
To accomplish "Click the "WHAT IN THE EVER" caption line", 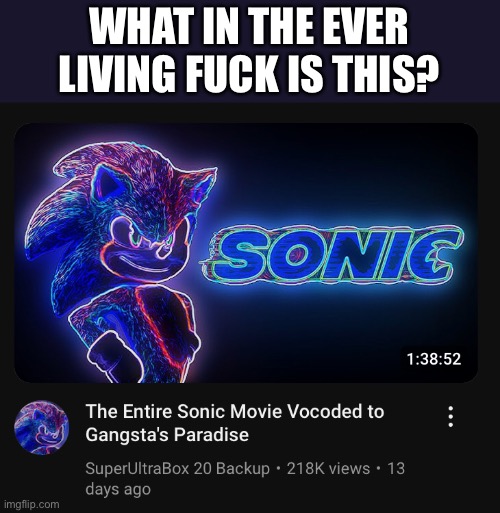I will [249, 28].
